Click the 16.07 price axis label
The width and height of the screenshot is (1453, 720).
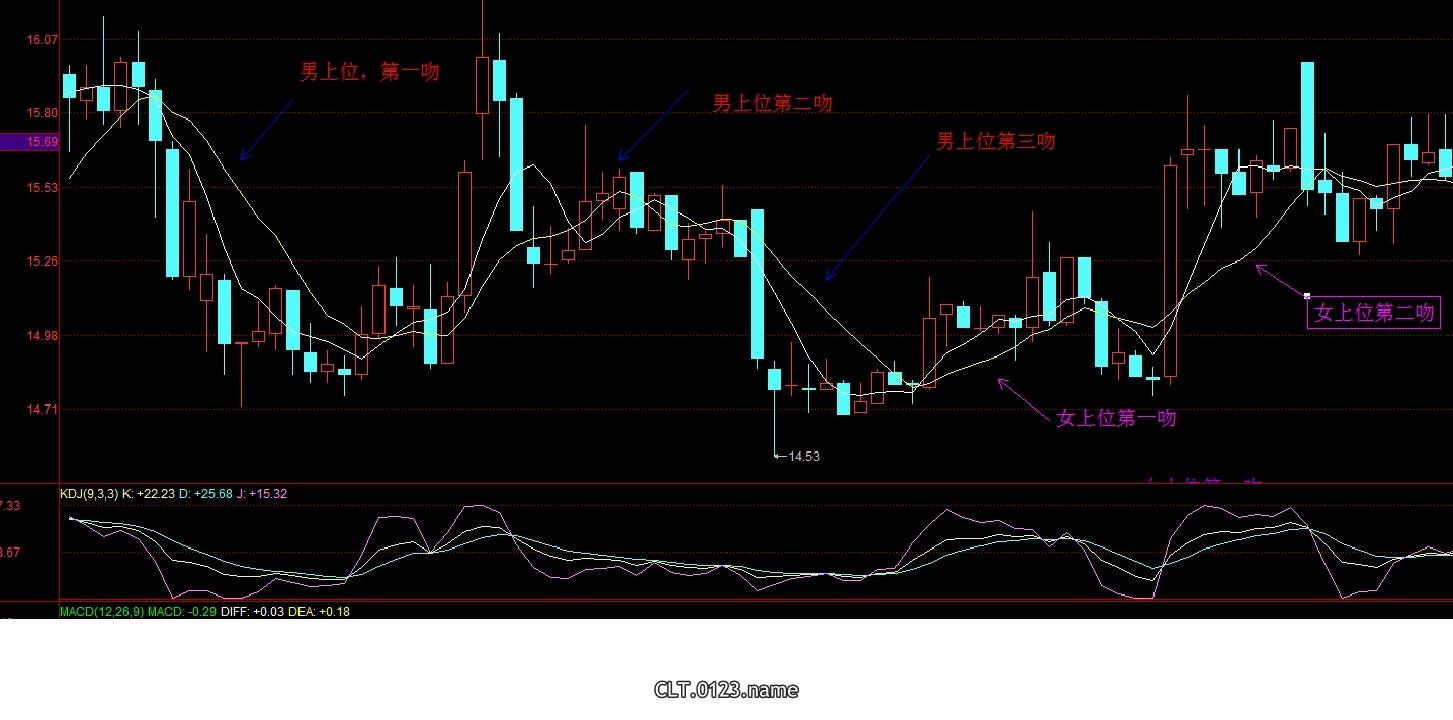pos(41,40)
